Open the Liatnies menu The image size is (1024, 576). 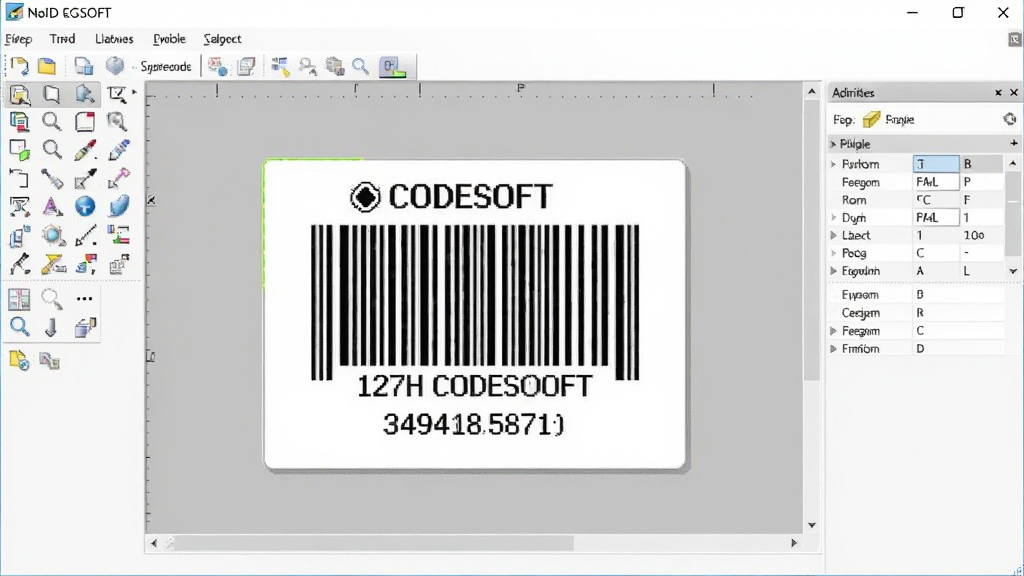pos(114,39)
